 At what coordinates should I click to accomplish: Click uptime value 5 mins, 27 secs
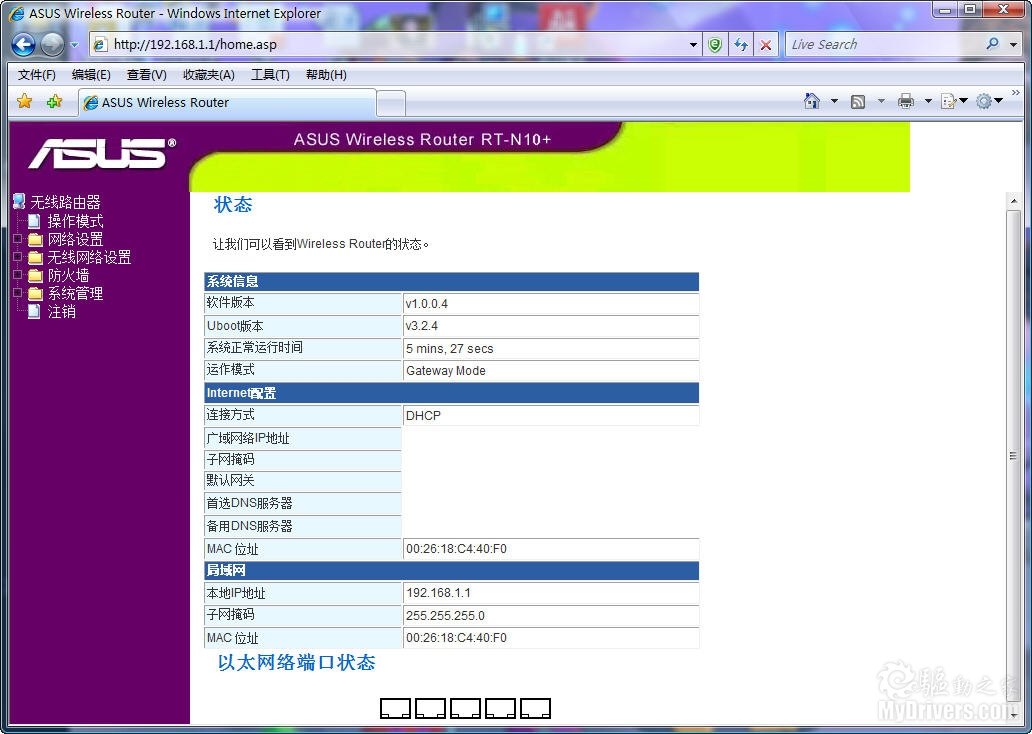(450, 349)
